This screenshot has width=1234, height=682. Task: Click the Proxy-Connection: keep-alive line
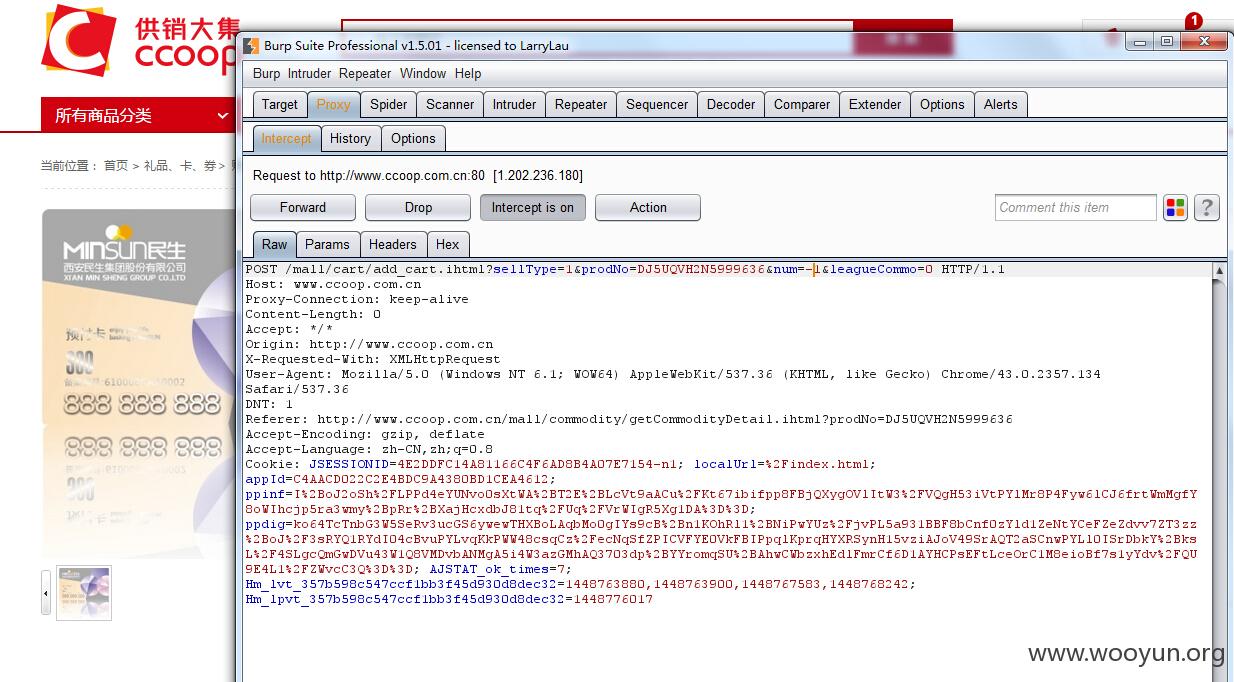coord(357,299)
